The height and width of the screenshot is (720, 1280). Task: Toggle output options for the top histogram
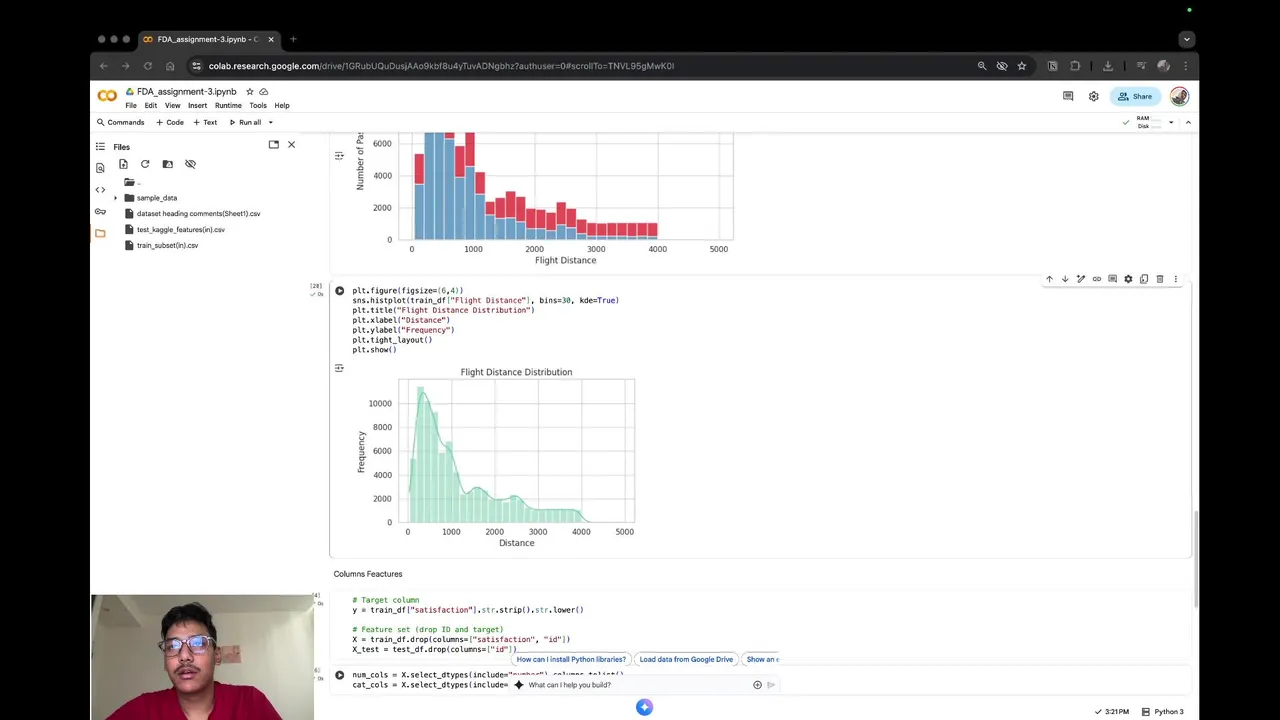point(339,155)
